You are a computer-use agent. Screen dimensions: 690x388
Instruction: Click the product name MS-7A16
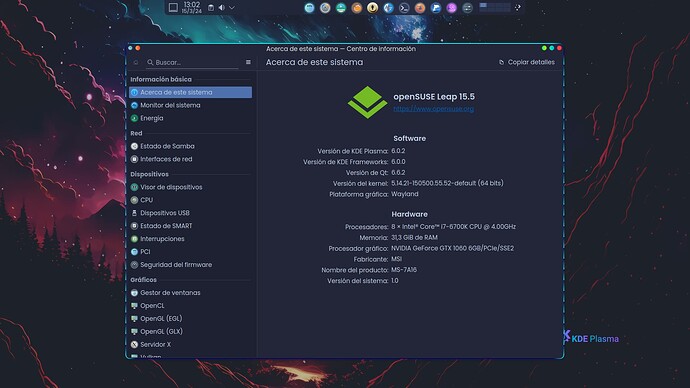point(404,270)
